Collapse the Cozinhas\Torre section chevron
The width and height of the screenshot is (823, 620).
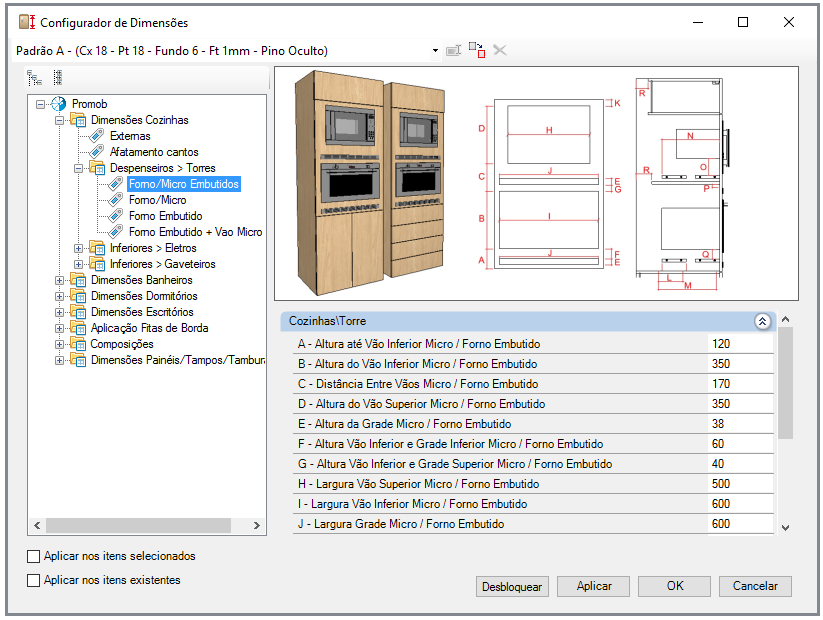(762, 321)
